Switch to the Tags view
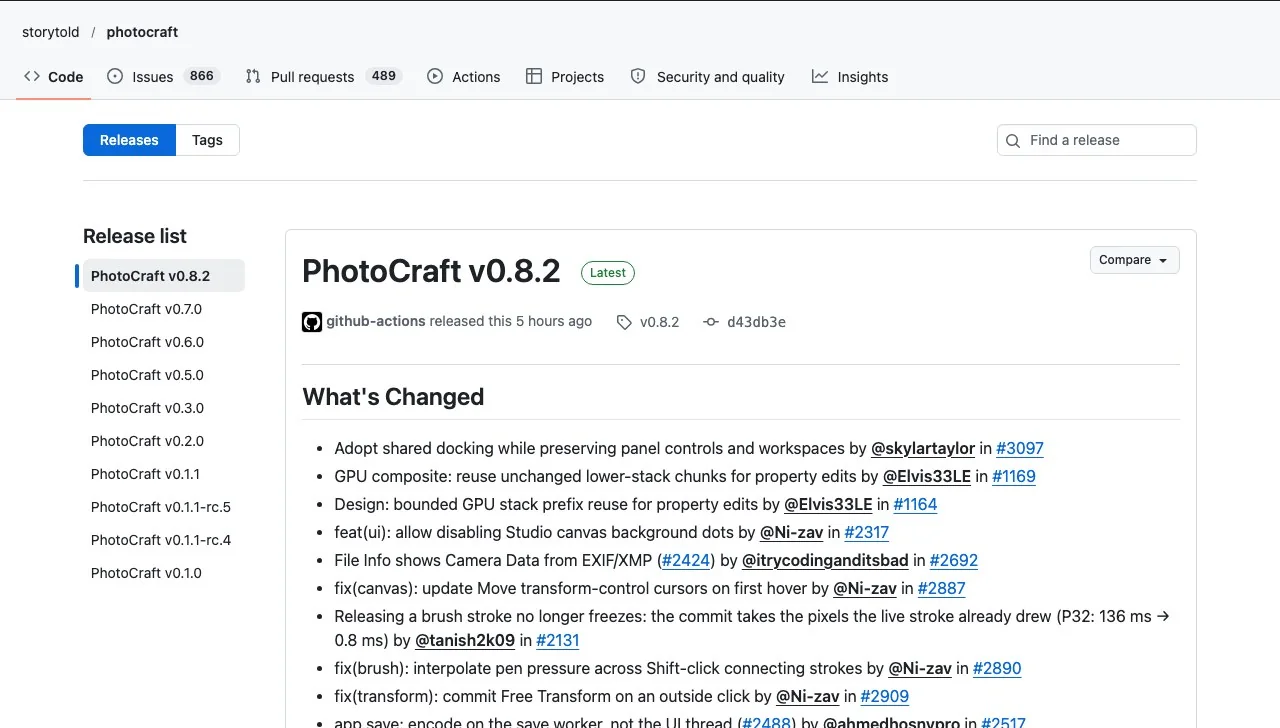The image size is (1280, 728). [x=207, y=140]
